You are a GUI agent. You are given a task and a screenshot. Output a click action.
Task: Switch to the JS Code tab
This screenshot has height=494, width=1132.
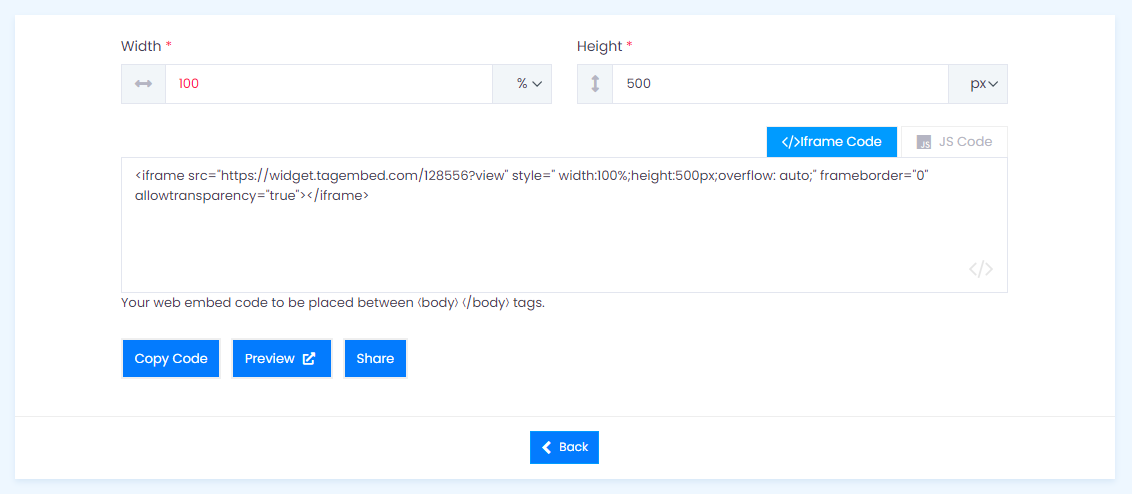(954, 142)
